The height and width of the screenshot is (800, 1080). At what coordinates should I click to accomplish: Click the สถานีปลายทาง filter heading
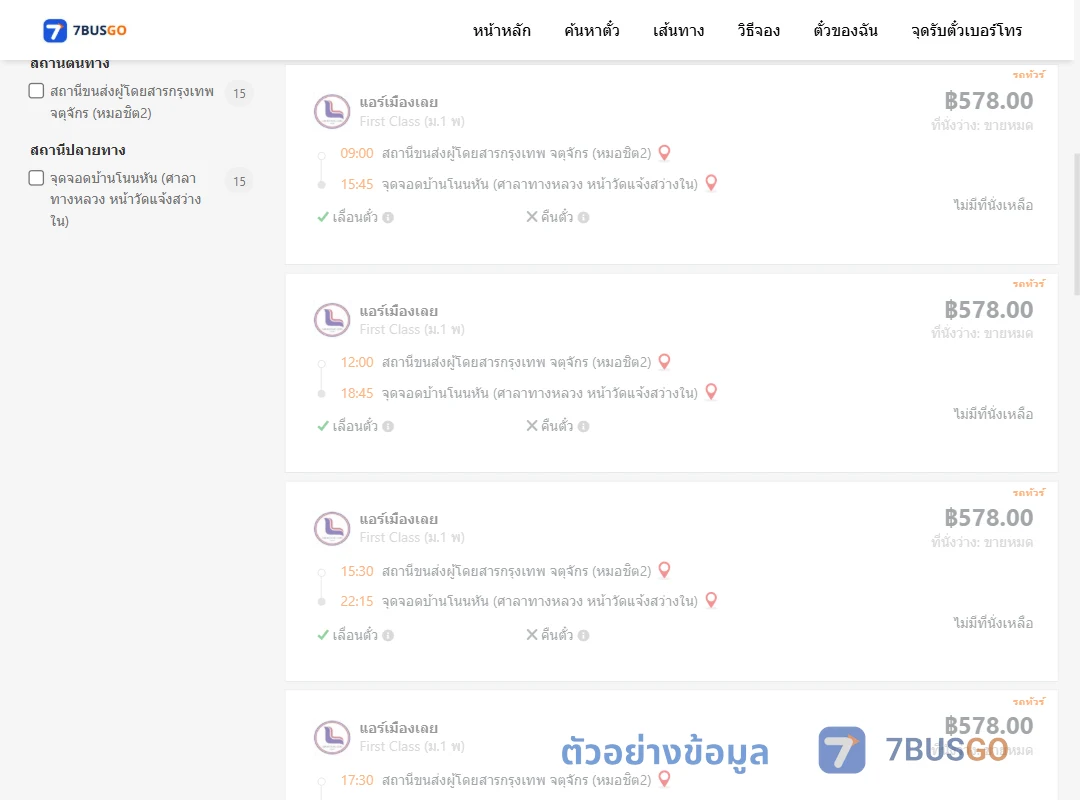[x=78, y=150]
